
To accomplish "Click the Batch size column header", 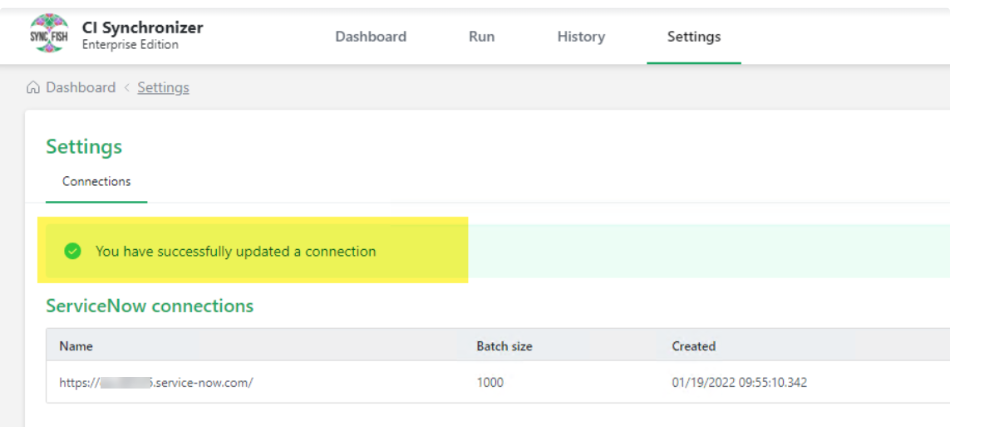I will pyautogui.click(x=504, y=346).
